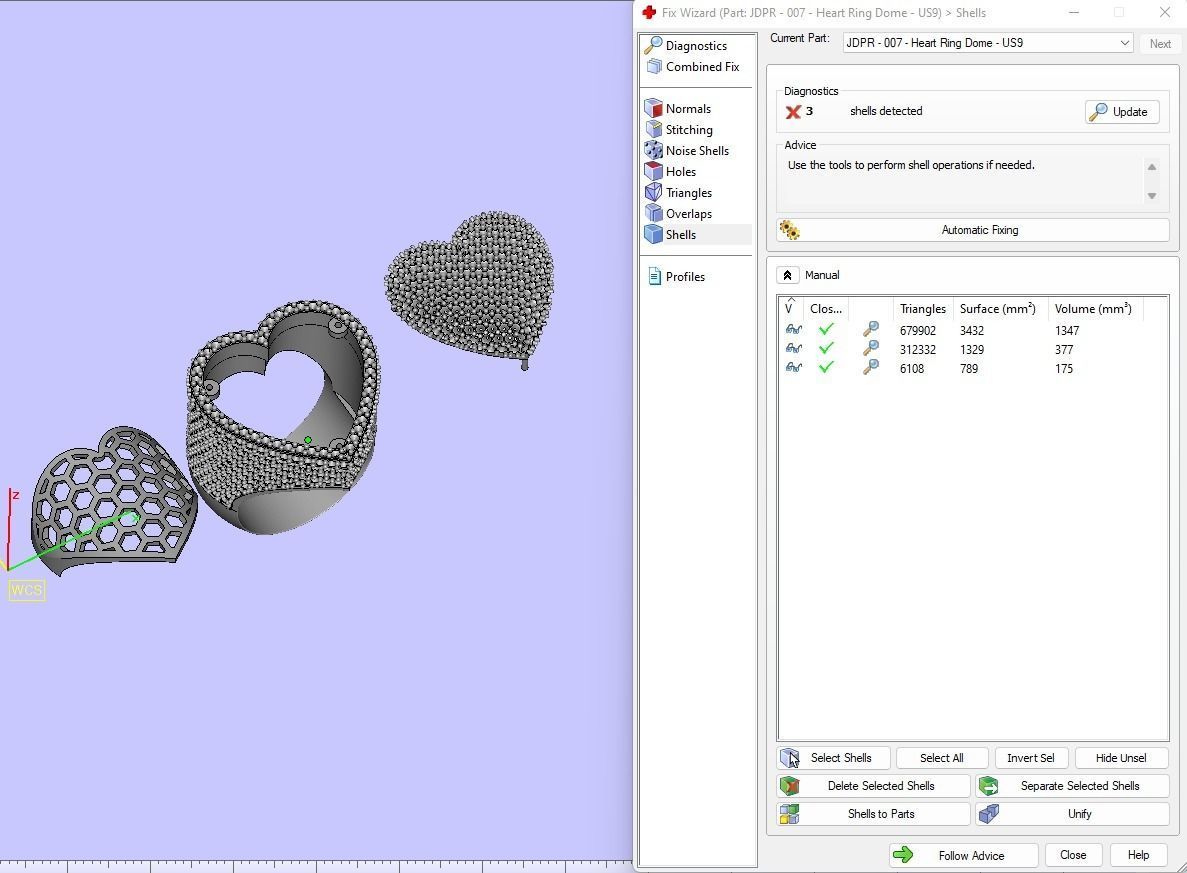This screenshot has width=1187, height=873.
Task: Open the Triangles fix page
Action: [688, 193]
